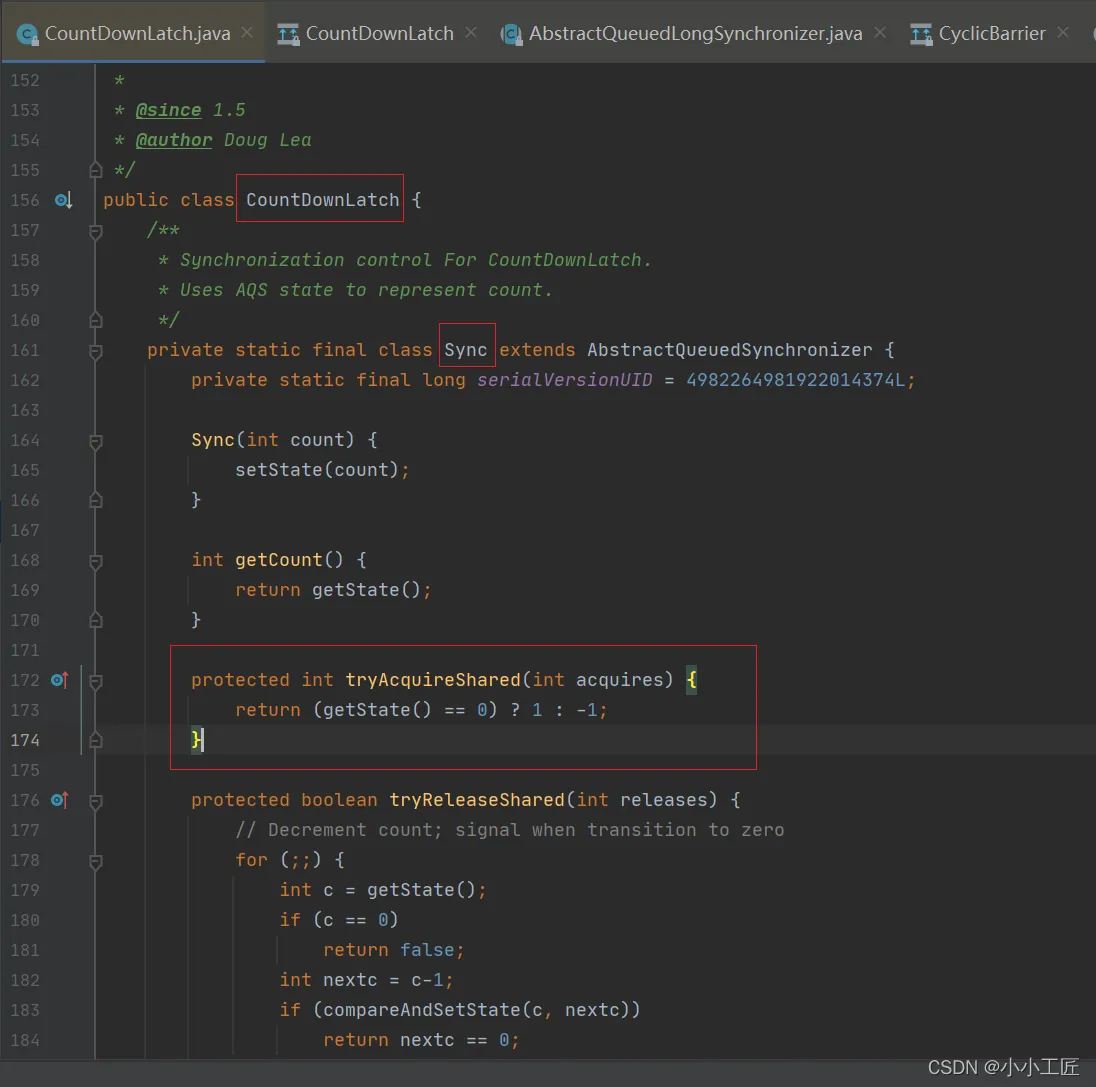The image size is (1096, 1087).
Task: Click the overrides gutter icon on line 176
Action: (x=59, y=800)
